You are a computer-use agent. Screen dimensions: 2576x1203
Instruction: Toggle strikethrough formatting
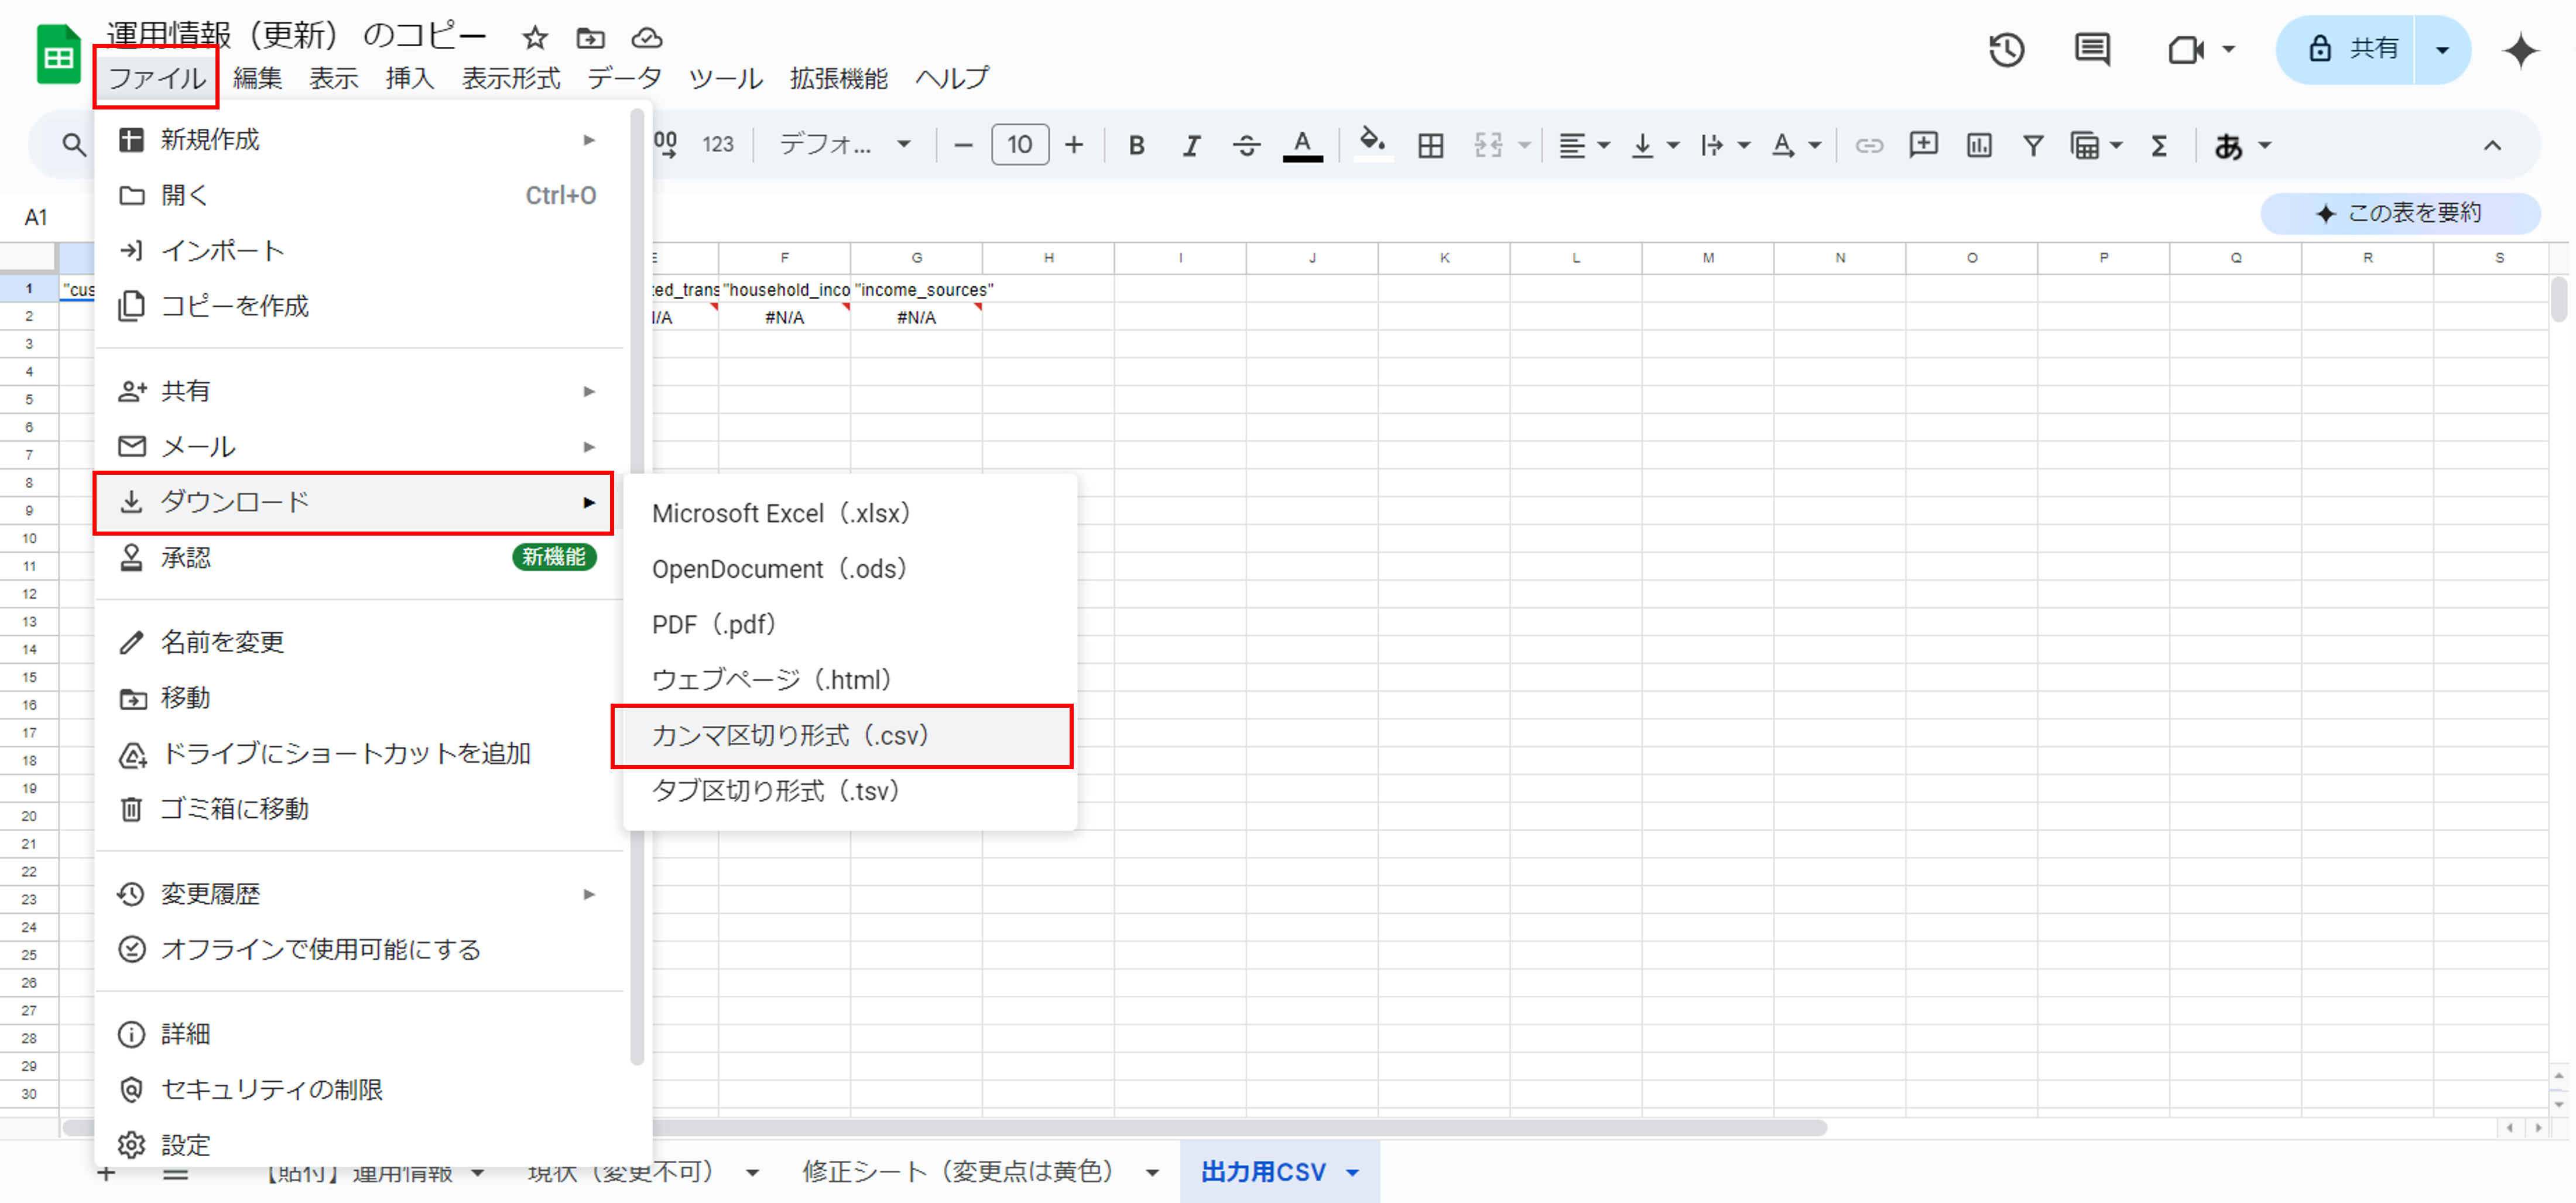pyautogui.click(x=1245, y=146)
